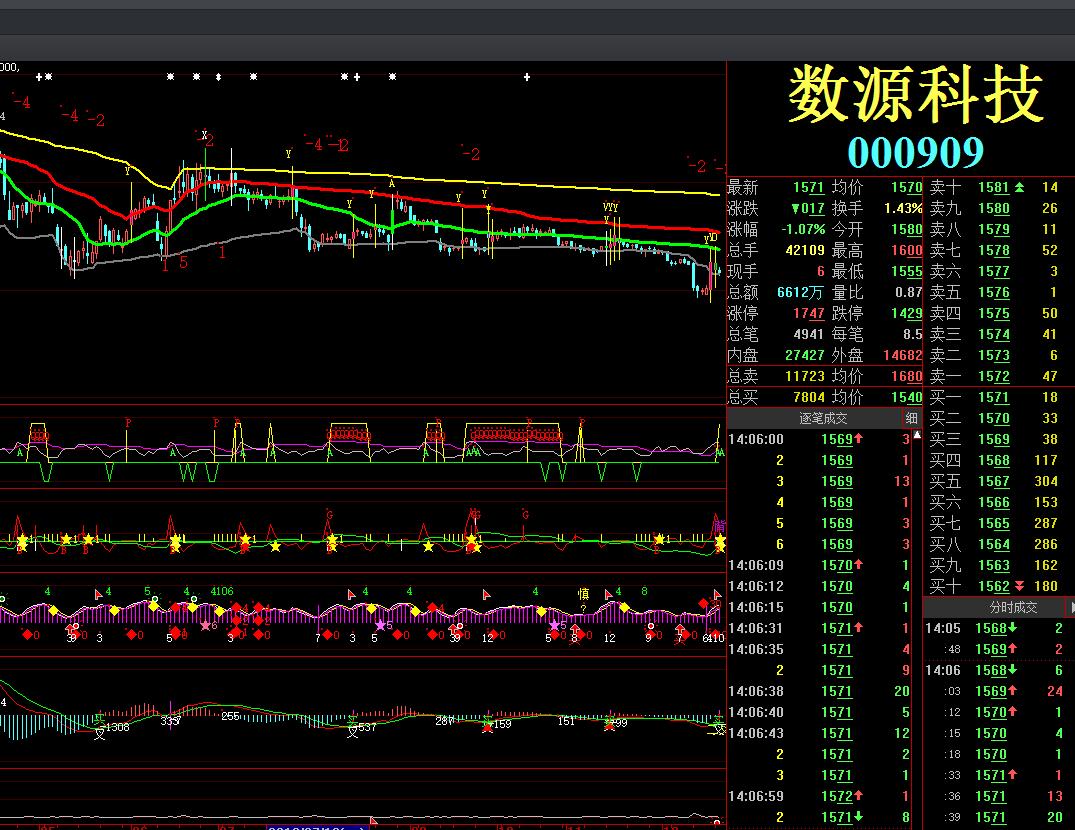1075x830 pixels.
Task: Click the 14:06:35 trade time in 逐笔成交
Action: [x=756, y=649]
